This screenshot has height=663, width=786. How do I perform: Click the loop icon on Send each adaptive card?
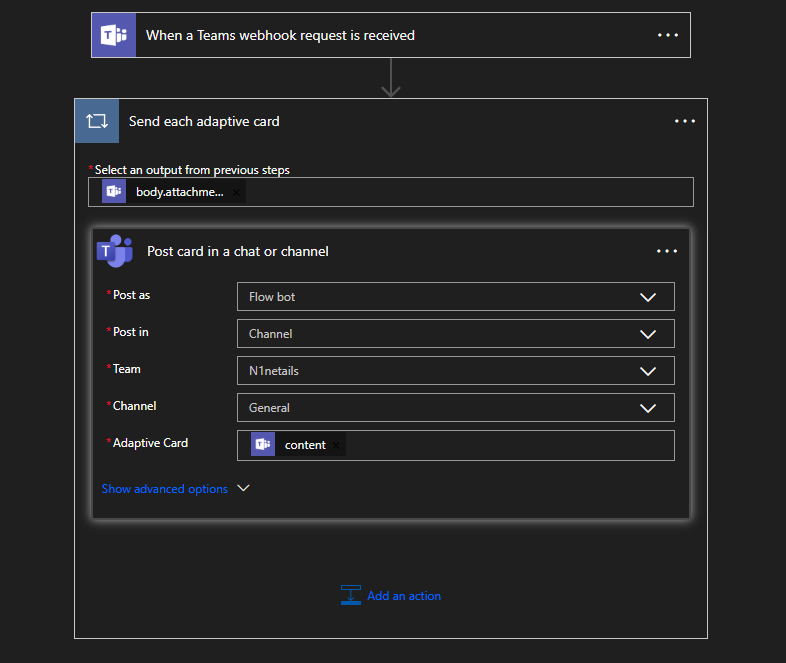[97, 121]
